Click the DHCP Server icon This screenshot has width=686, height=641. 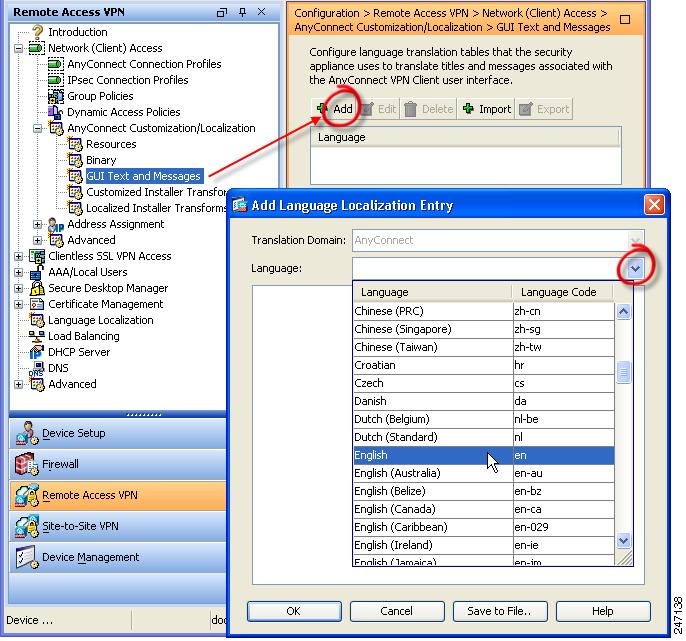click(x=36, y=352)
